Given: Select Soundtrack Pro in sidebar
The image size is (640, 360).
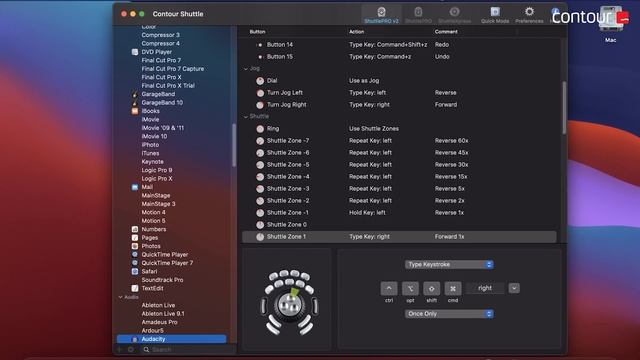Looking at the screenshot, I should pos(162,280).
